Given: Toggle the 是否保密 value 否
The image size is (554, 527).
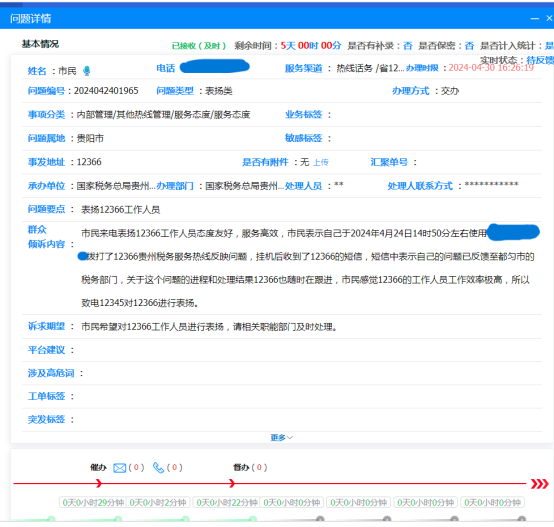Looking at the screenshot, I should coord(469,46).
